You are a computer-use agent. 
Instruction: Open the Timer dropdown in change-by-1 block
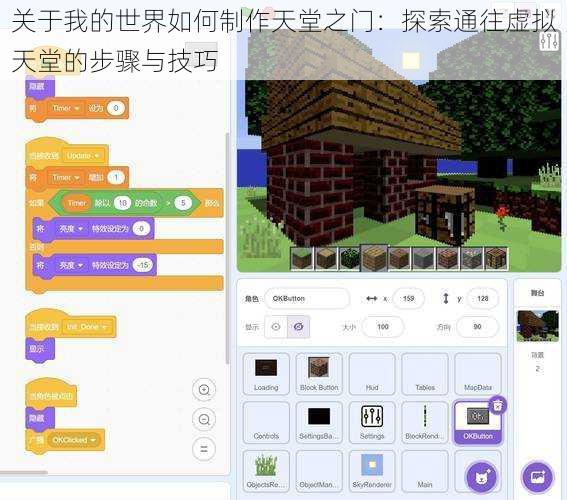coord(66,178)
